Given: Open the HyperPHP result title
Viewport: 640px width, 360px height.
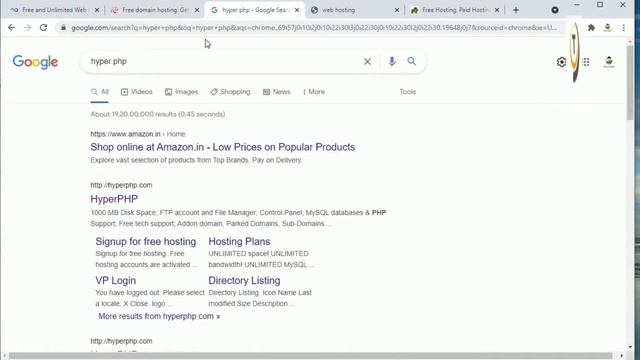Looking at the screenshot, I should click(x=114, y=199).
